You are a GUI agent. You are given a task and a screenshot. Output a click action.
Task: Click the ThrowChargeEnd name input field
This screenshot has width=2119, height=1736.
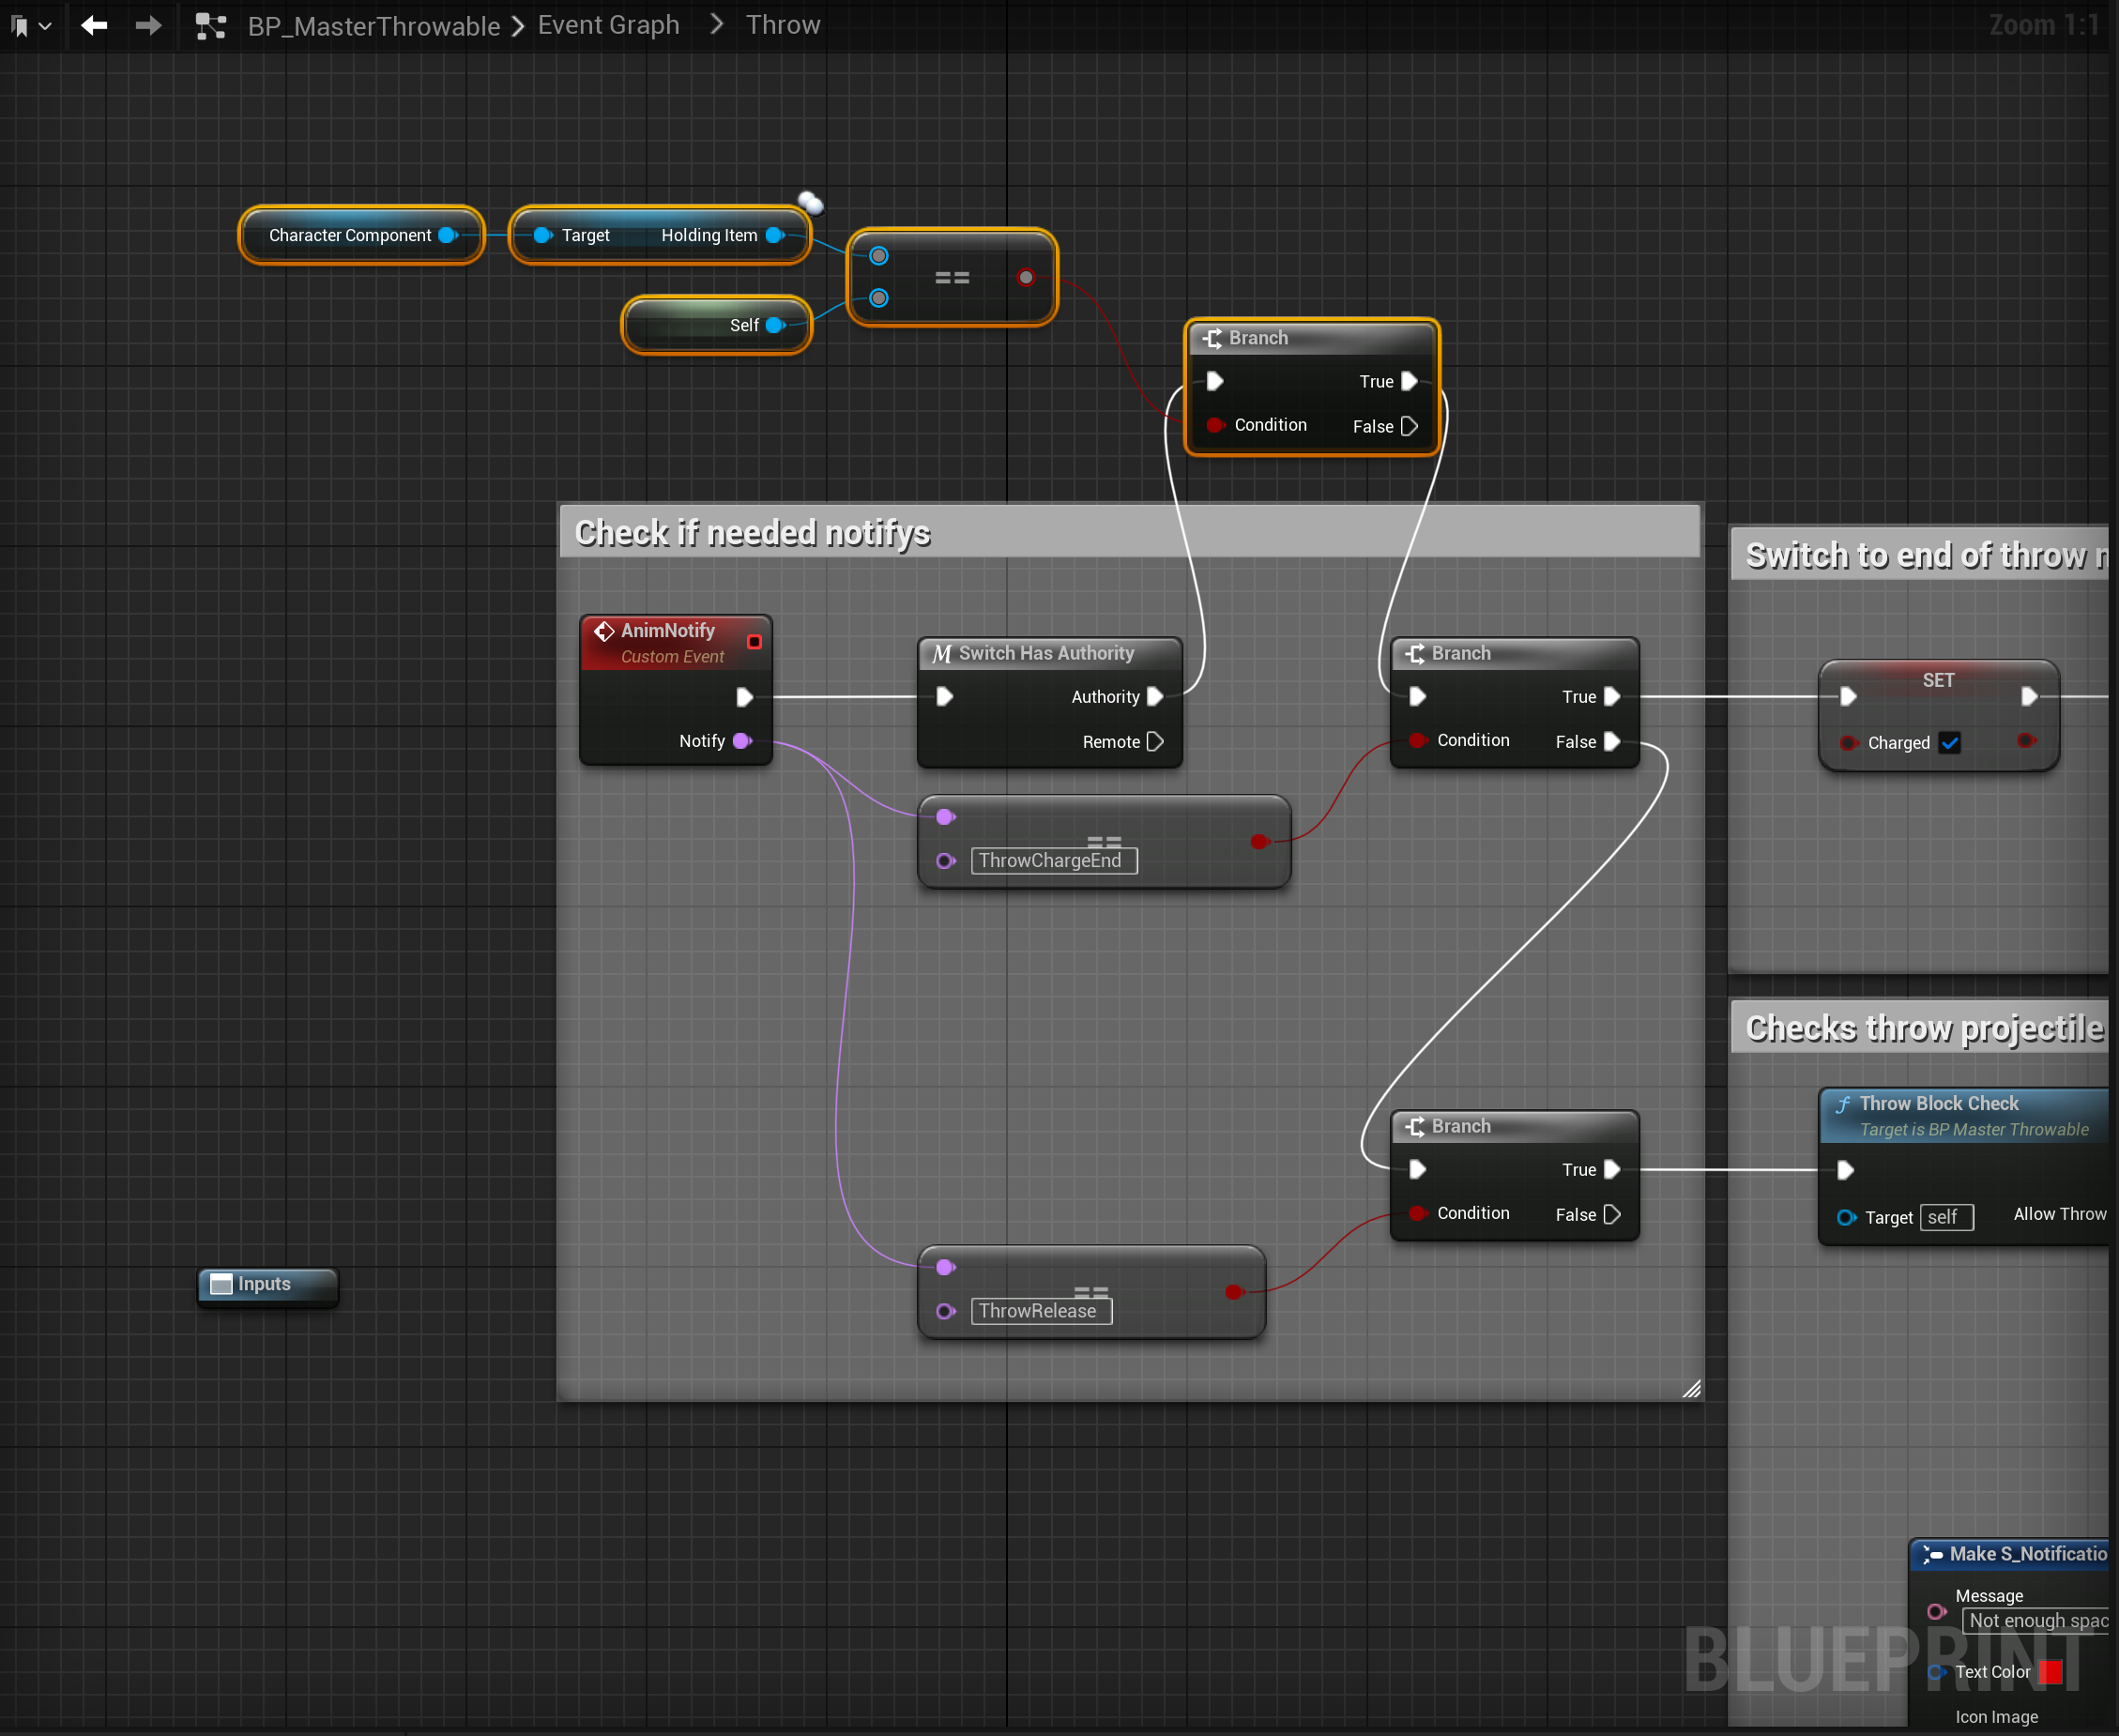click(1053, 861)
